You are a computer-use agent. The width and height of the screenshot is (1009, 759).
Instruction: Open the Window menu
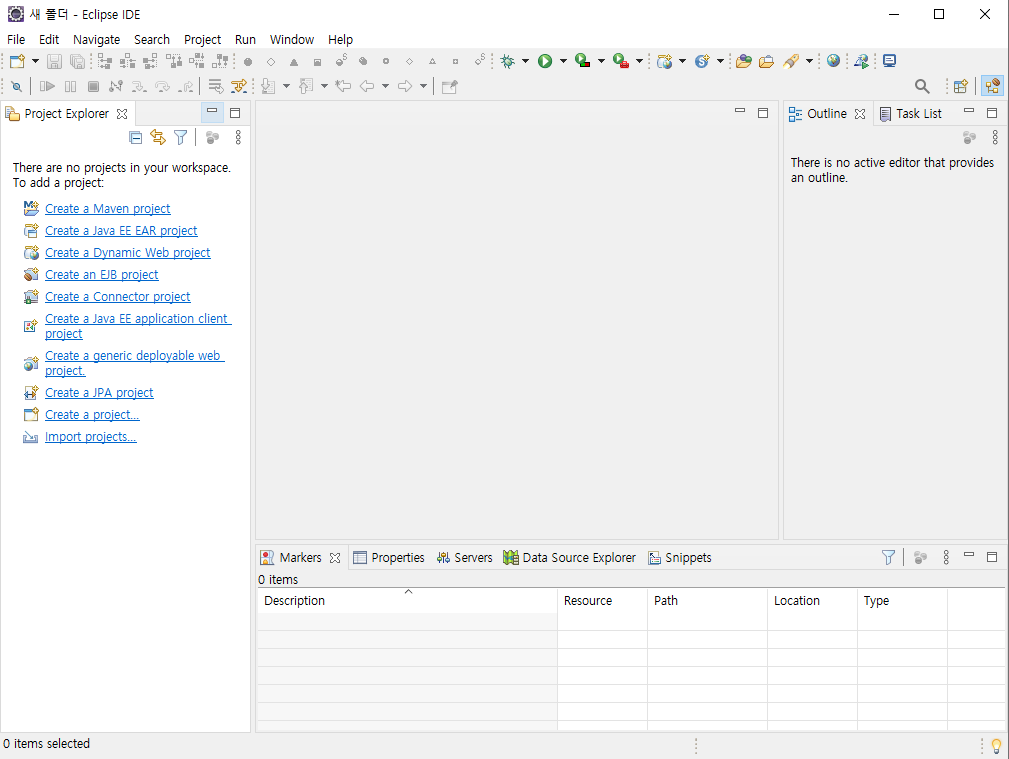pos(292,39)
